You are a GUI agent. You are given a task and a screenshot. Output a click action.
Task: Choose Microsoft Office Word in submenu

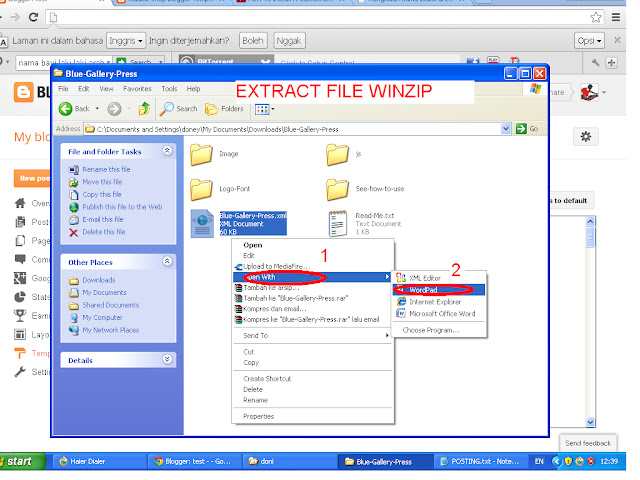coord(439,314)
